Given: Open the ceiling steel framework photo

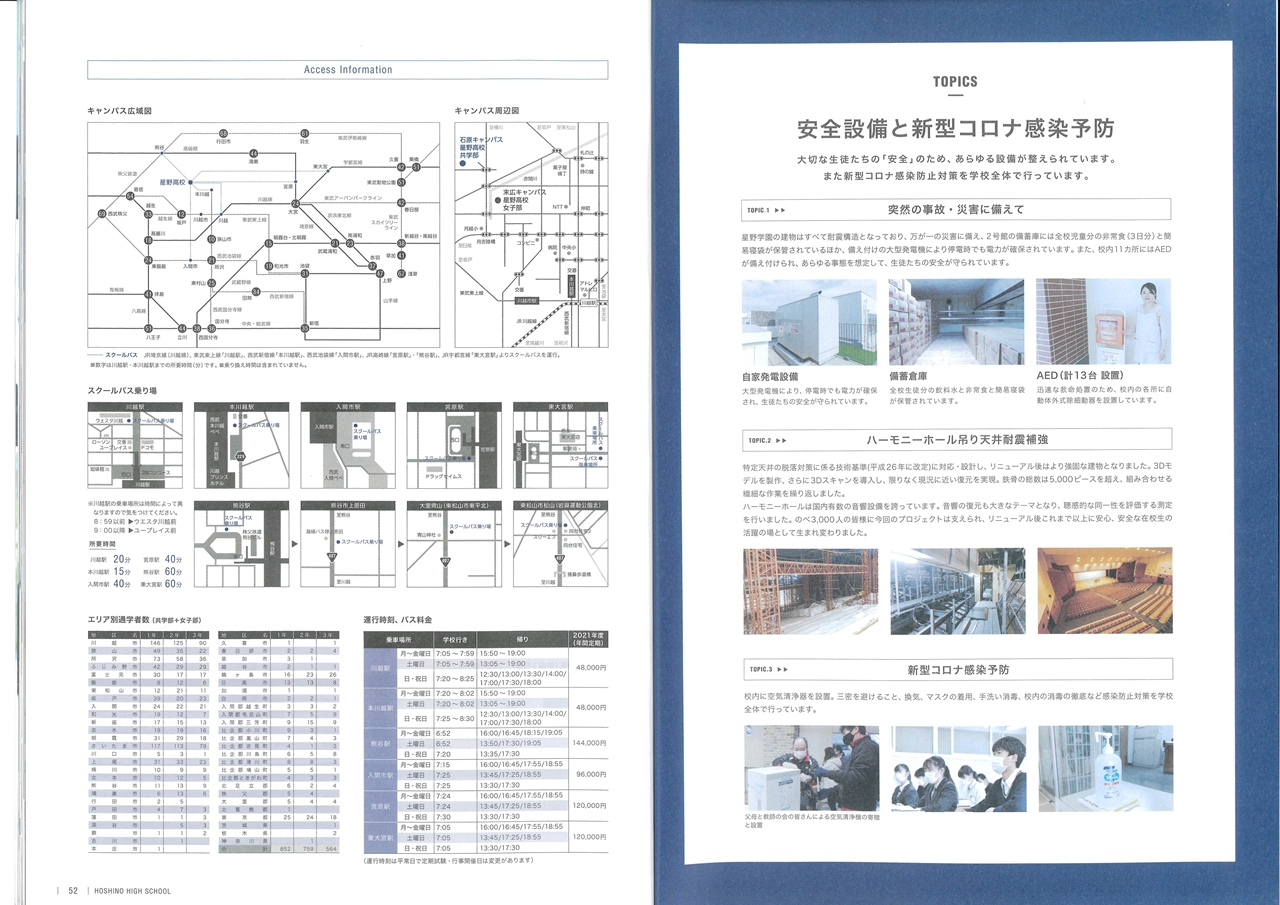Looking at the screenshot, I should click(956, 592).
